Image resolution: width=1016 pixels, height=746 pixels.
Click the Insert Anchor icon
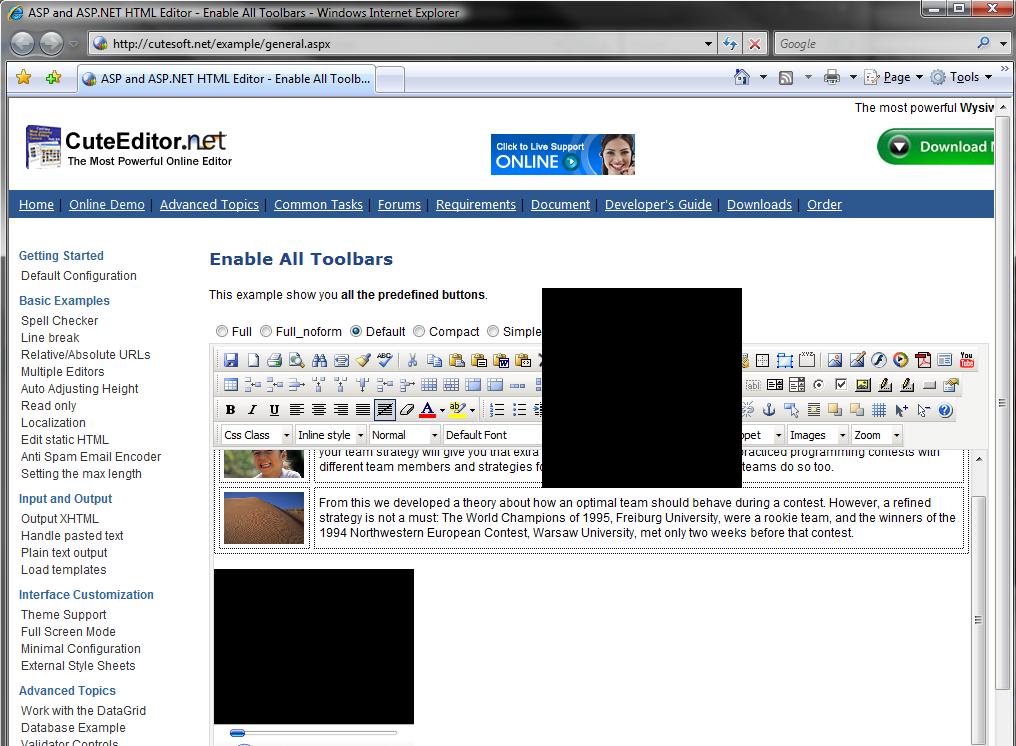(769, 410)
